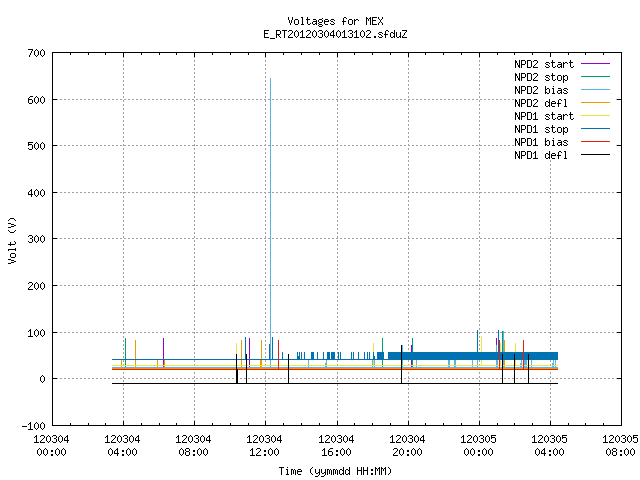The image size is (640, 480).
Task: Click the y-axis tick value 100
Action: (36, 333)
